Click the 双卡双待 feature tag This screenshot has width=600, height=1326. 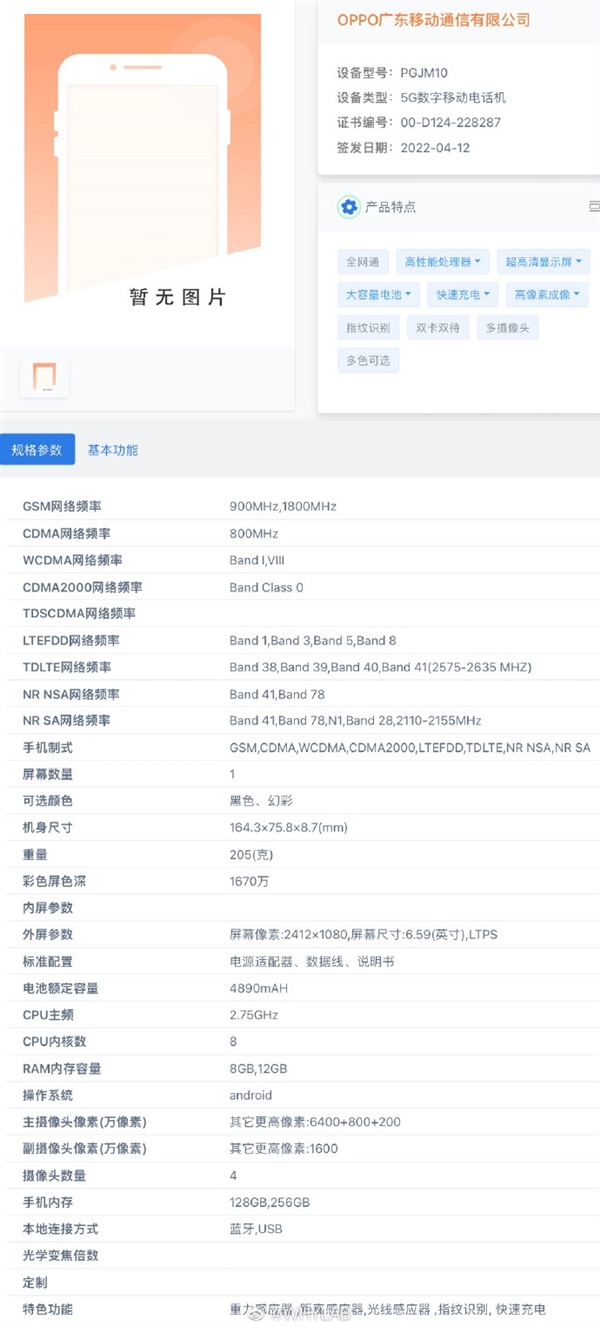pos(438,327)
